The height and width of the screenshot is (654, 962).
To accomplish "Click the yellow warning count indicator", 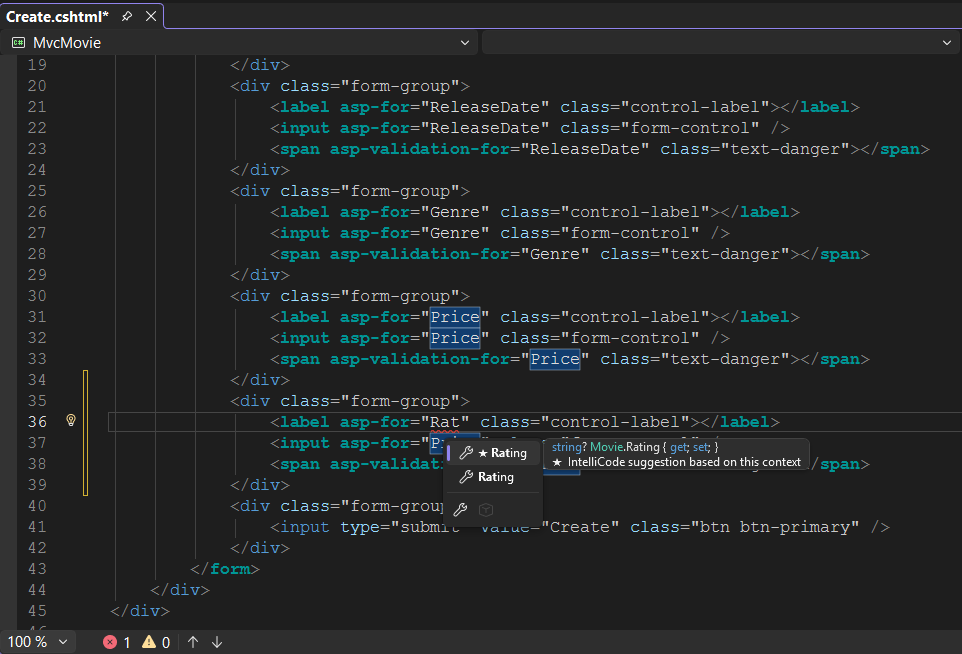I will (156, 642).
